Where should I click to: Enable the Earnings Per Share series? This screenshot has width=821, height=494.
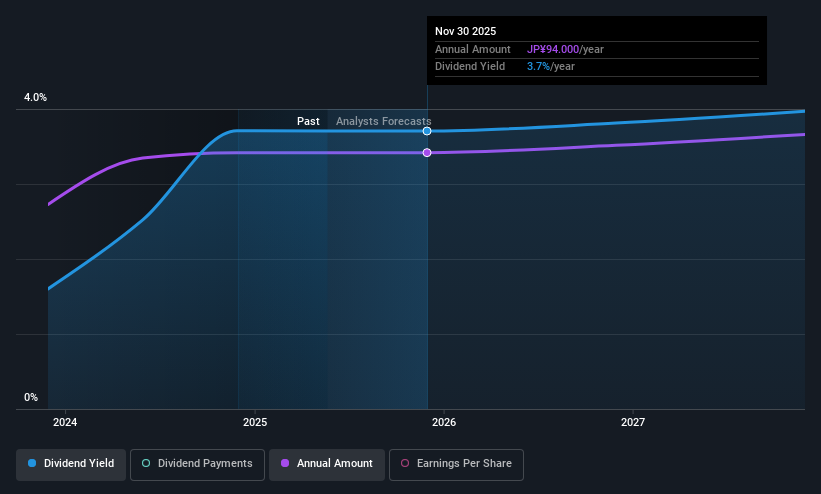click(x=457, y=465)
